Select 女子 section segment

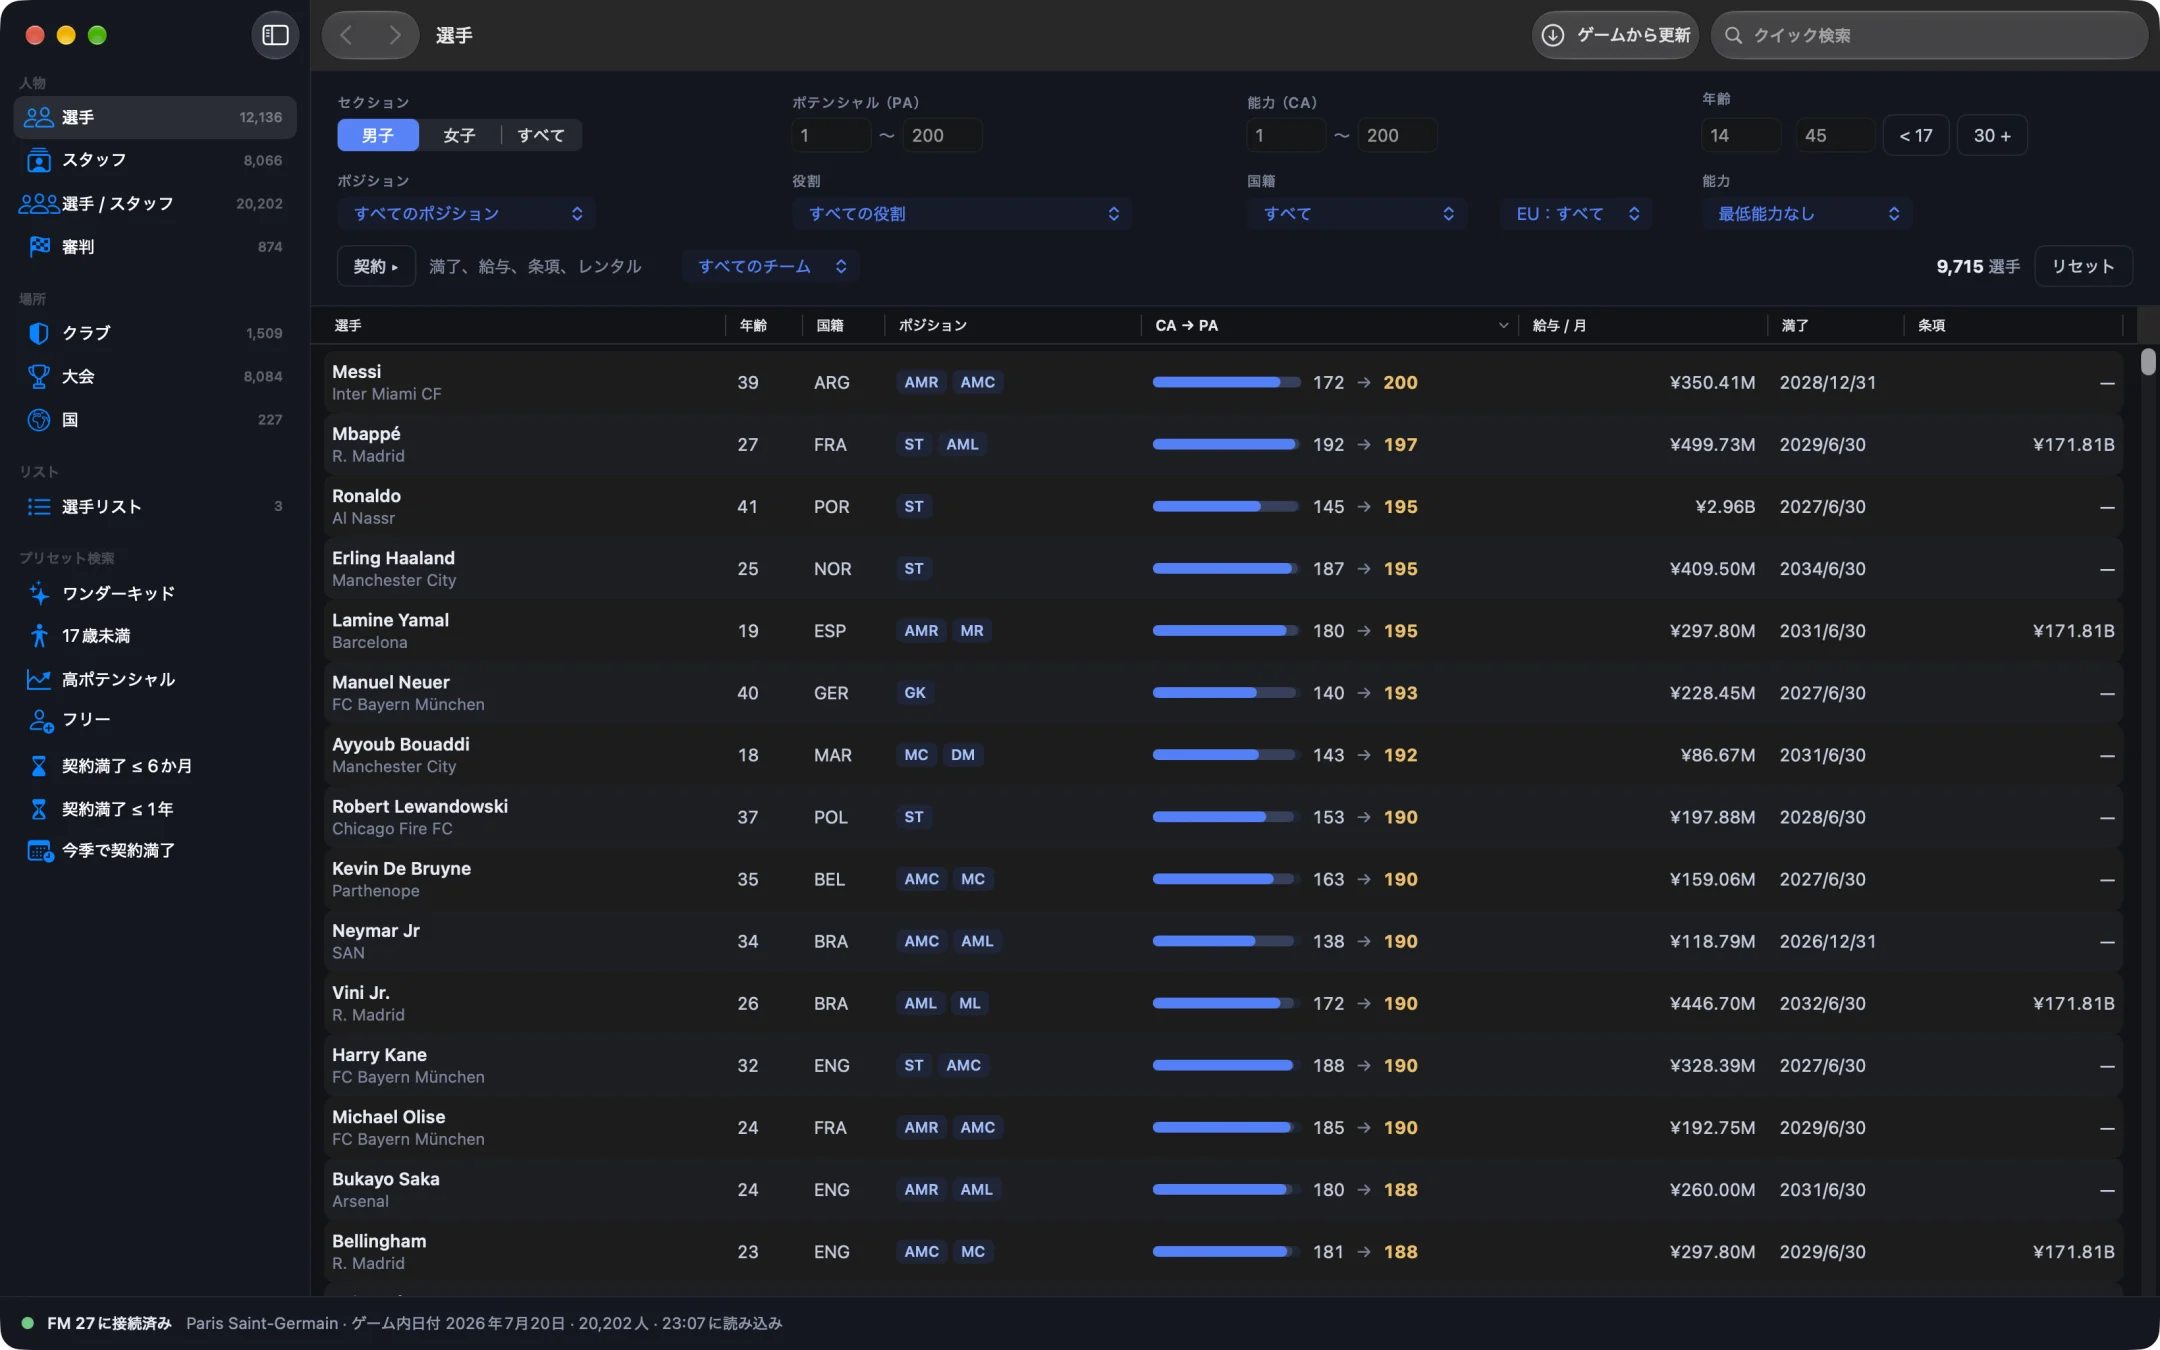coord(459,135)
